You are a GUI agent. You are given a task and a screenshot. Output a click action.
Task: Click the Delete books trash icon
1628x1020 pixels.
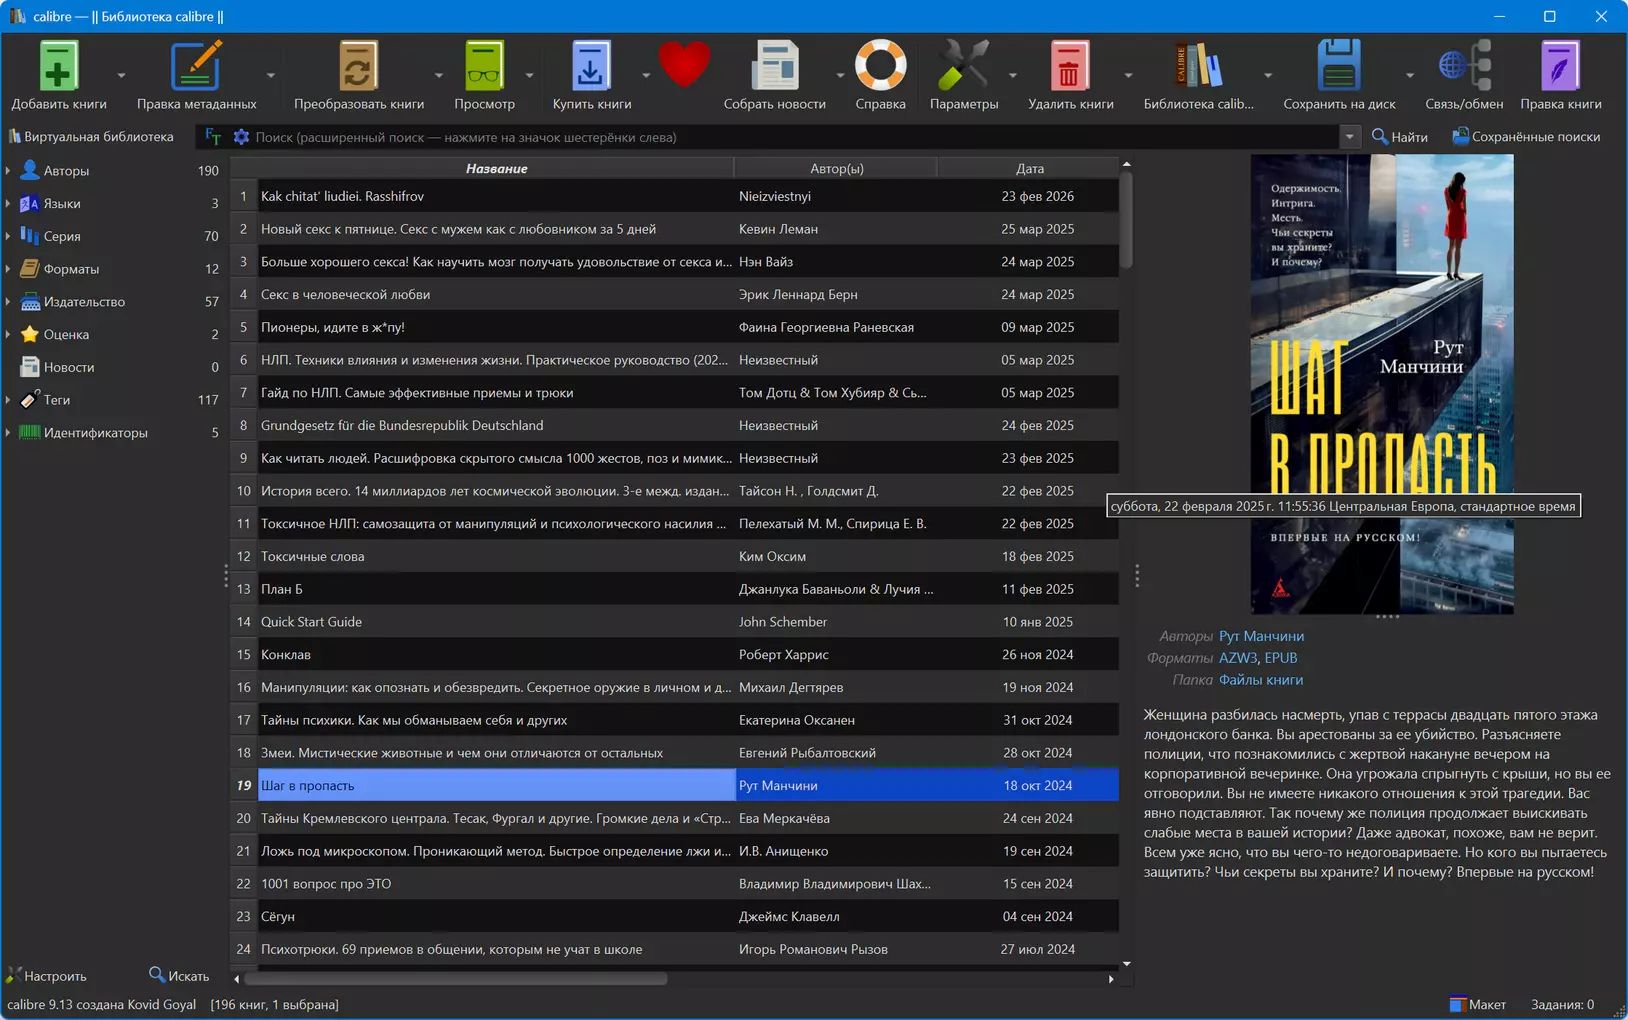[1070, 66]
